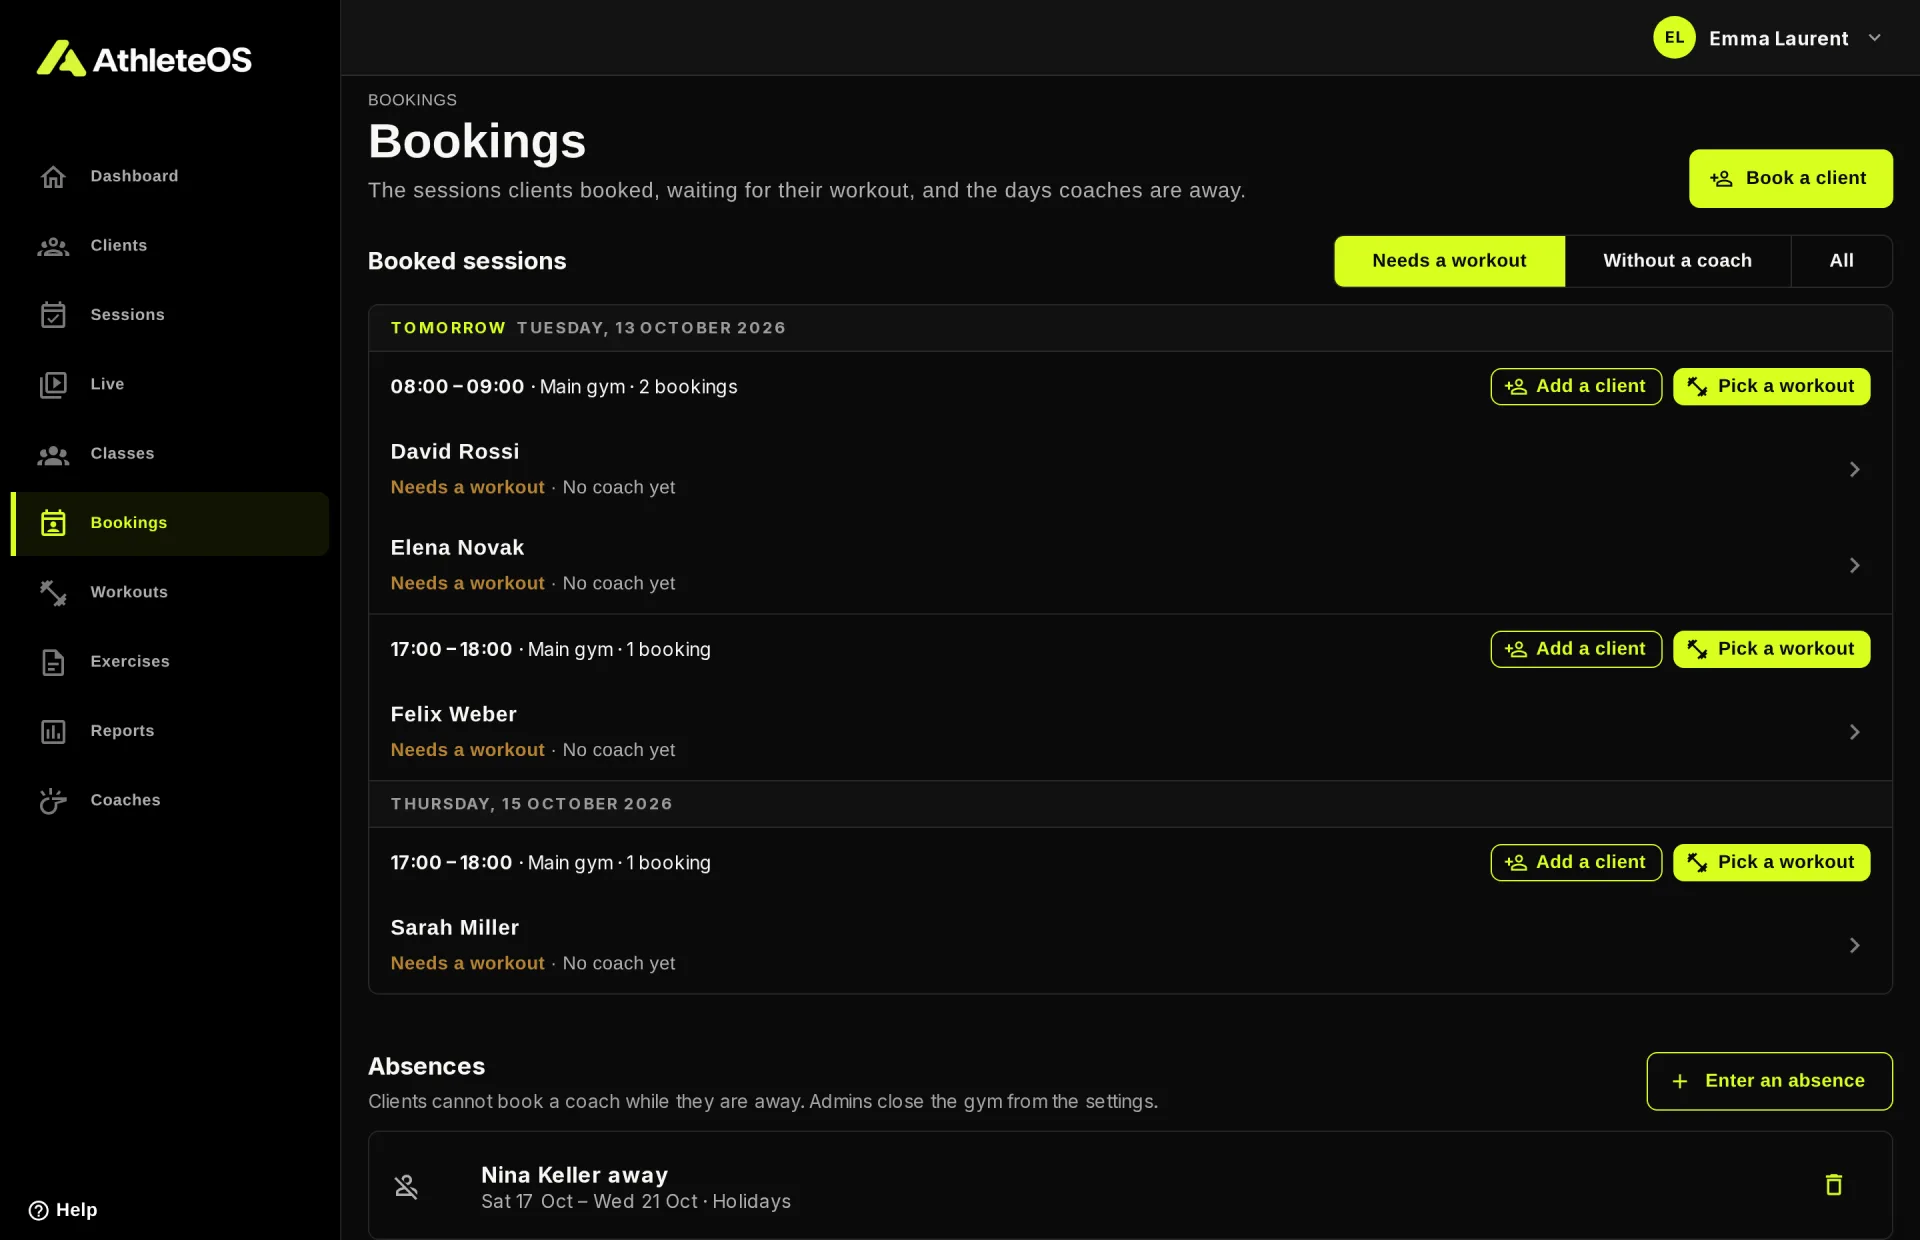Click the Help question mark icon
The height and width of the screenshot is (1240, 1920).
[x=38, y=1210]
